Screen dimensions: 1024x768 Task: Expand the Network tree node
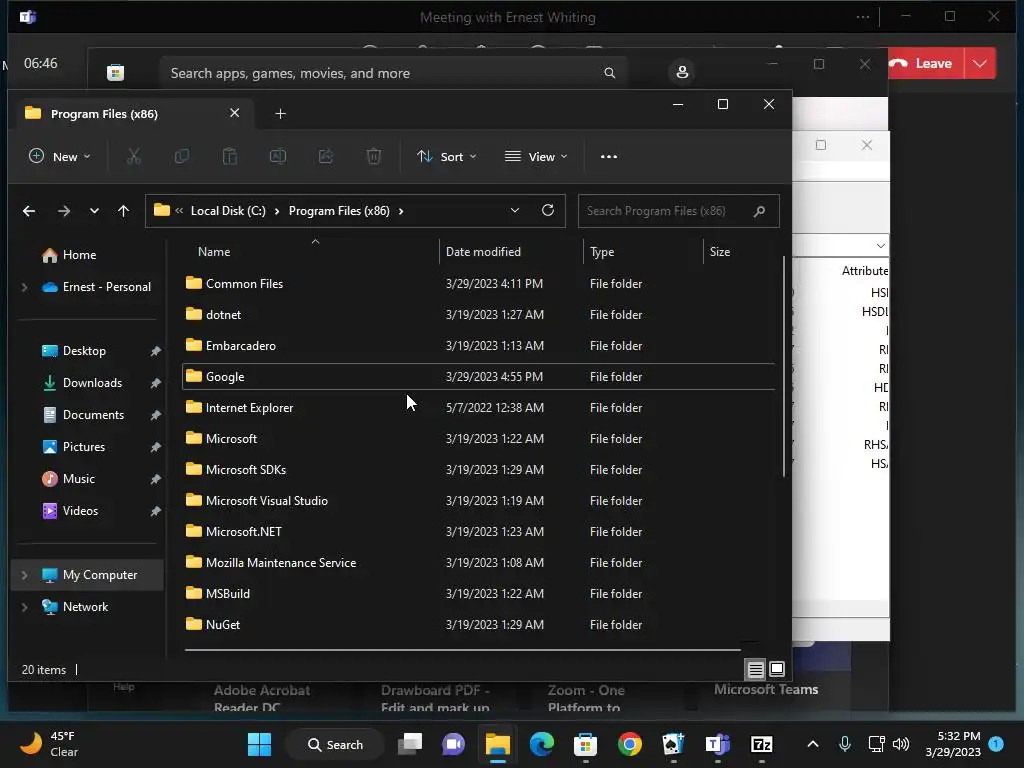pos(24,607)
